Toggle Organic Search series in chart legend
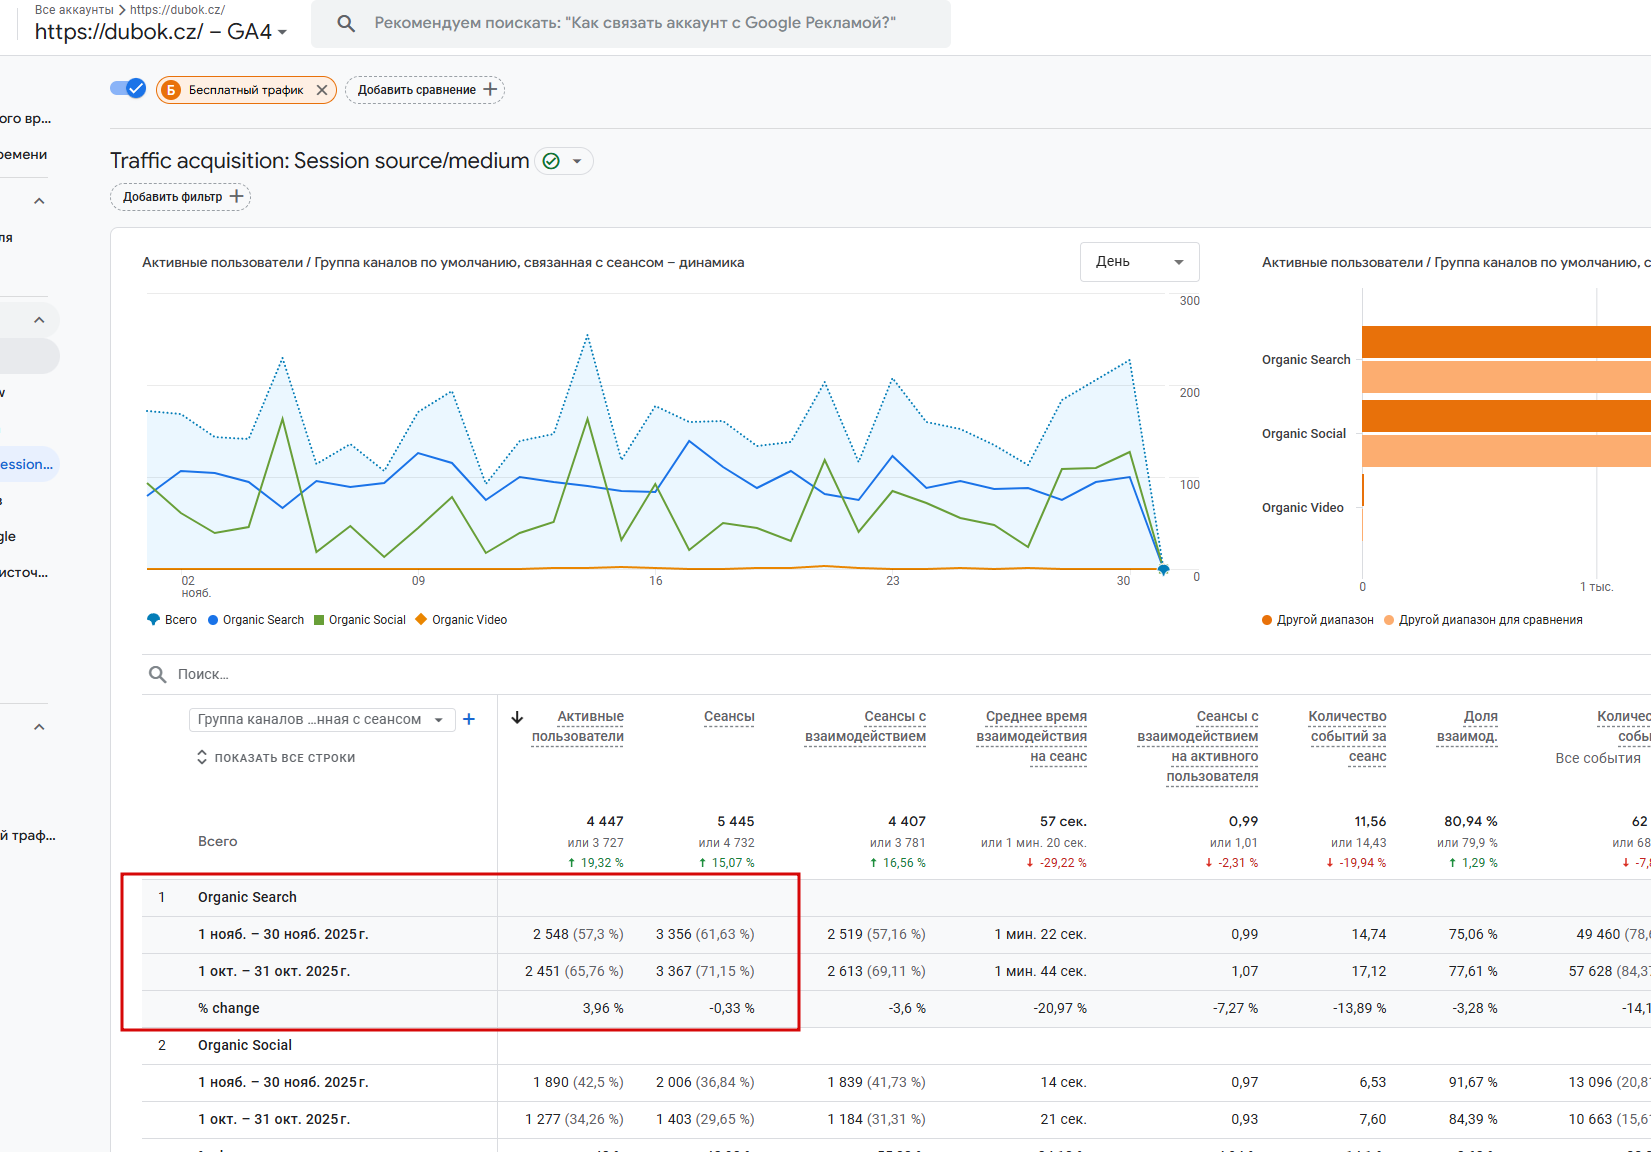The height and width of the screenshot is (1152, 1651). tap(256, 620)
